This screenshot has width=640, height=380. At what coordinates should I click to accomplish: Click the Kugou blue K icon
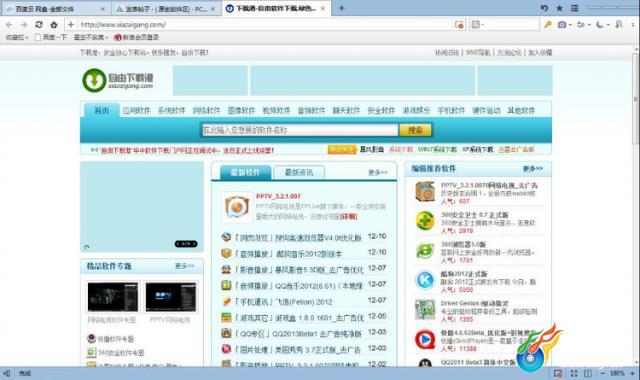(x=425, y=280)
